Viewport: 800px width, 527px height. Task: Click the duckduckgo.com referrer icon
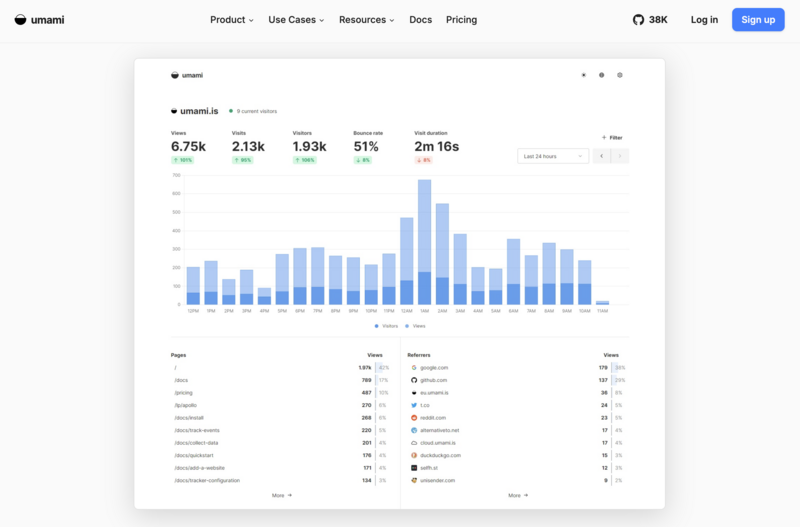414,455
